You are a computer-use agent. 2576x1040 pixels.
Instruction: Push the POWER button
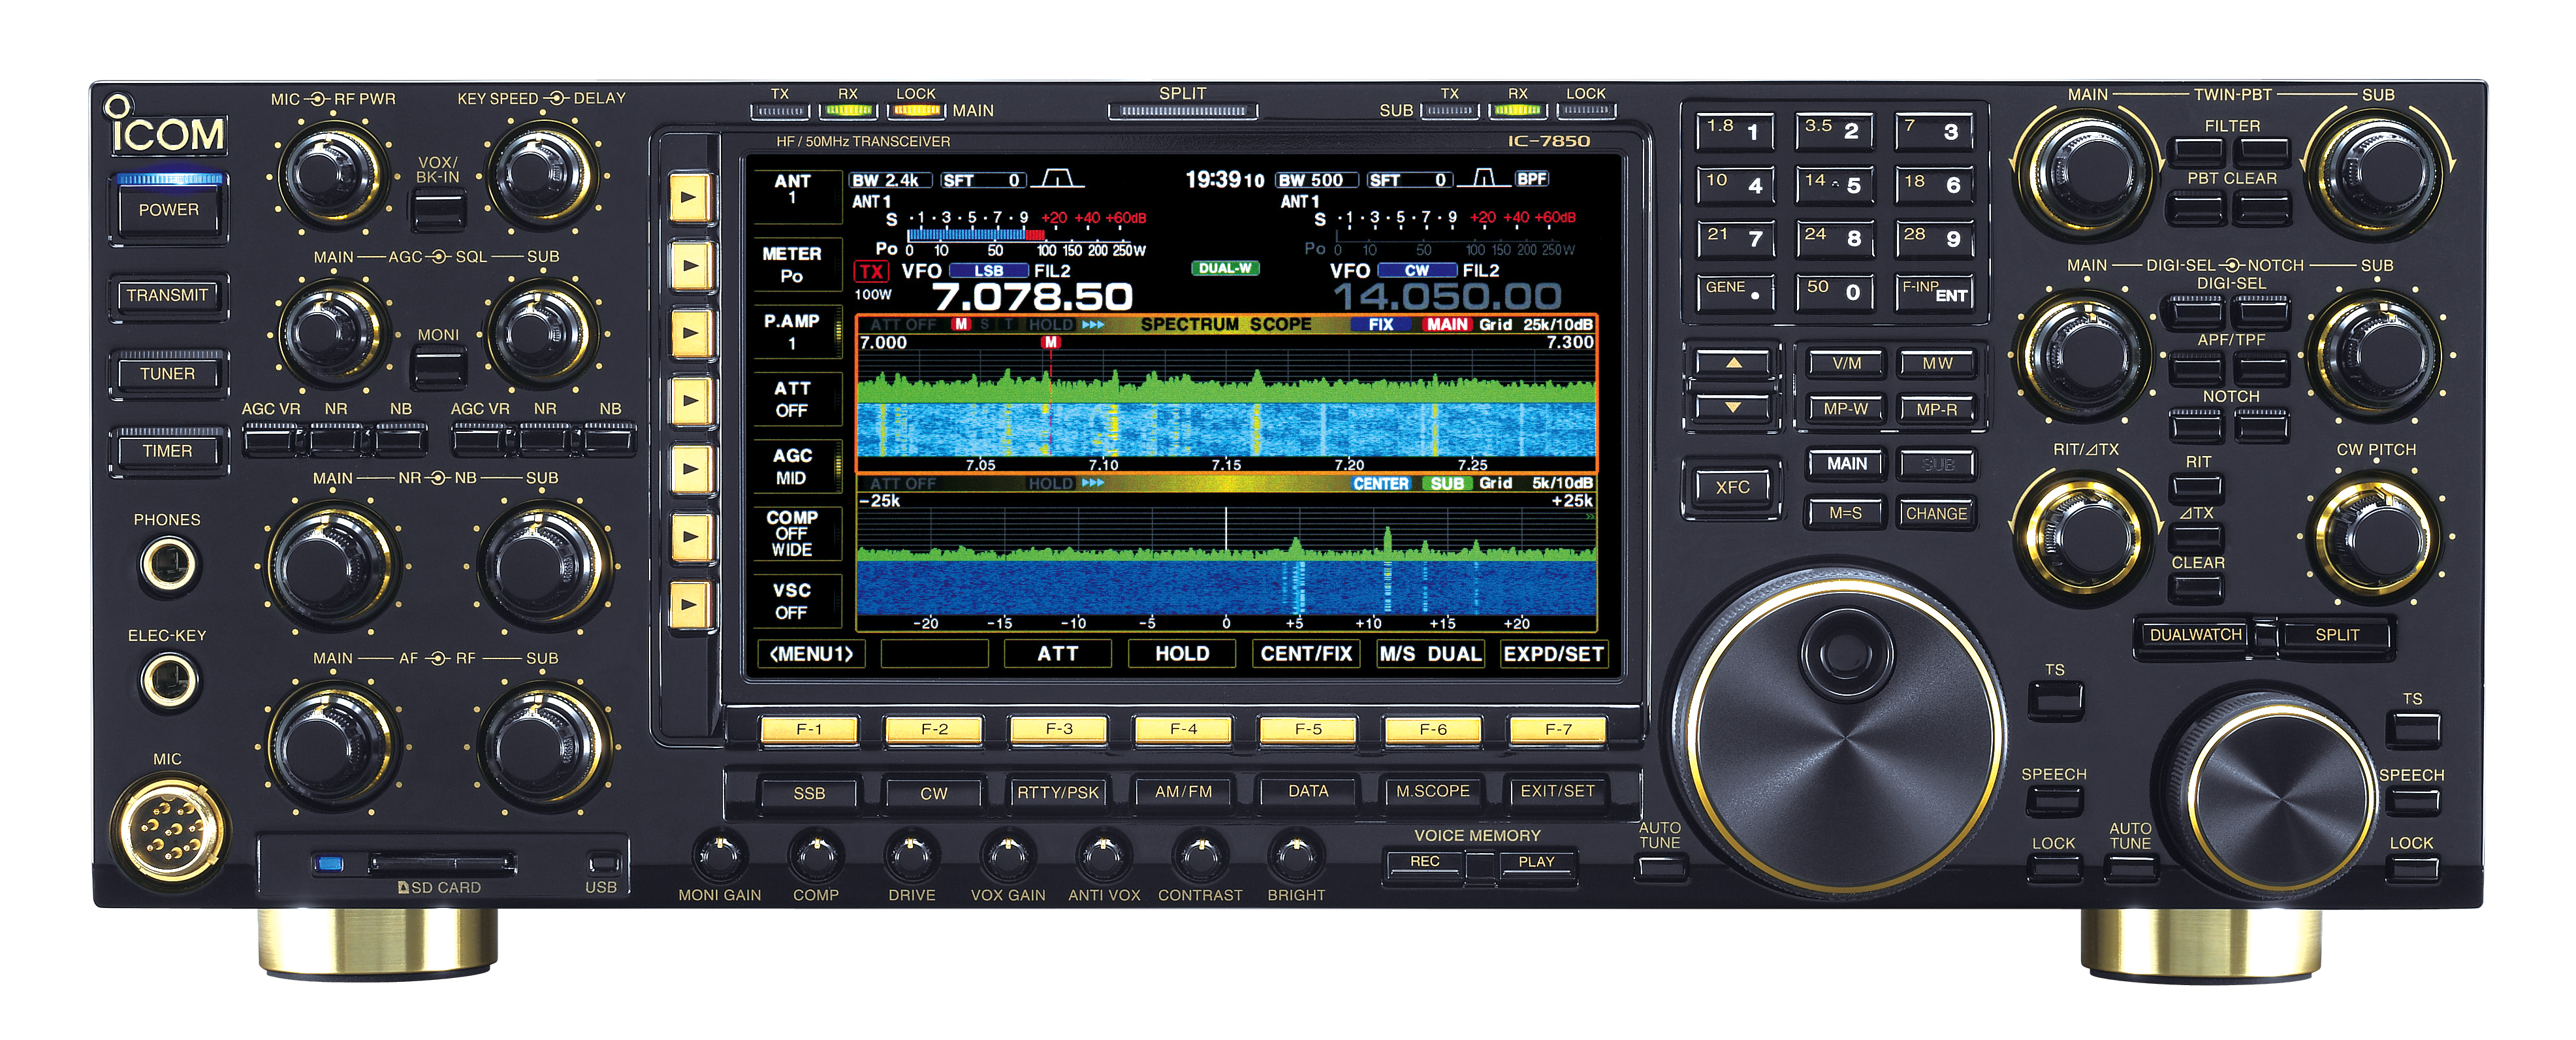pos(169,210)
